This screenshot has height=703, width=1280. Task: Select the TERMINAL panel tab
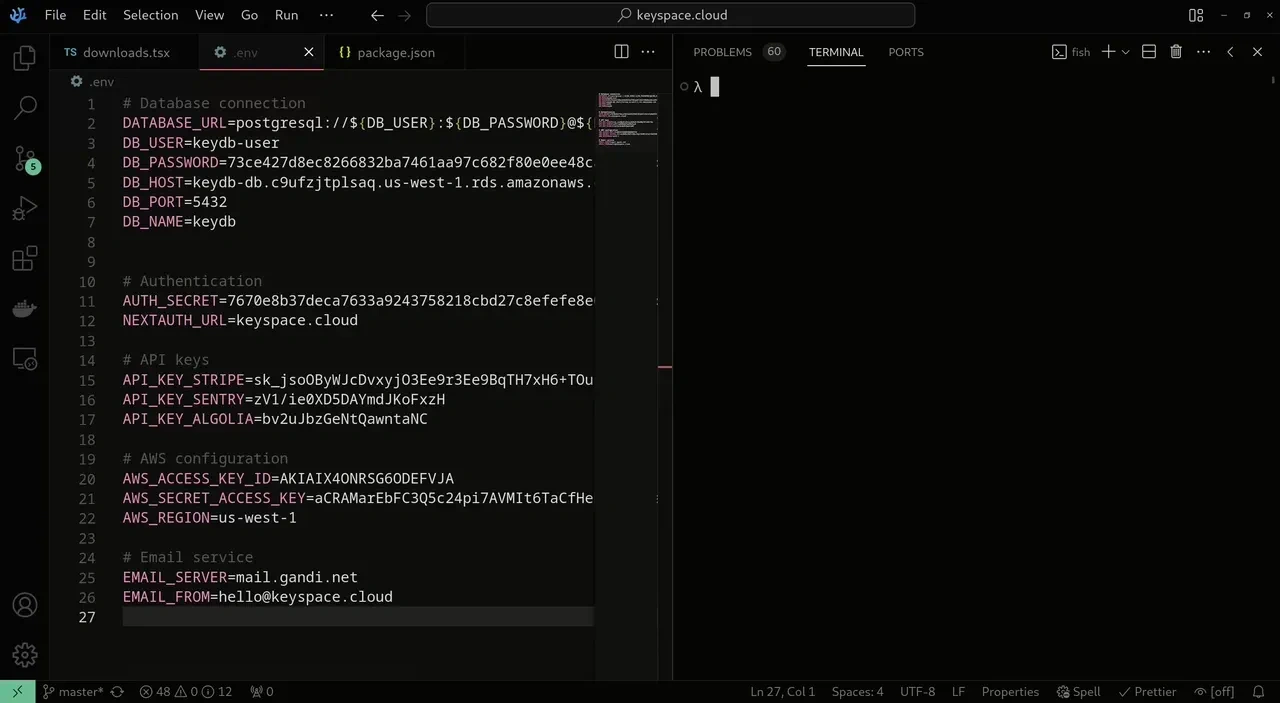pos(836,52)
